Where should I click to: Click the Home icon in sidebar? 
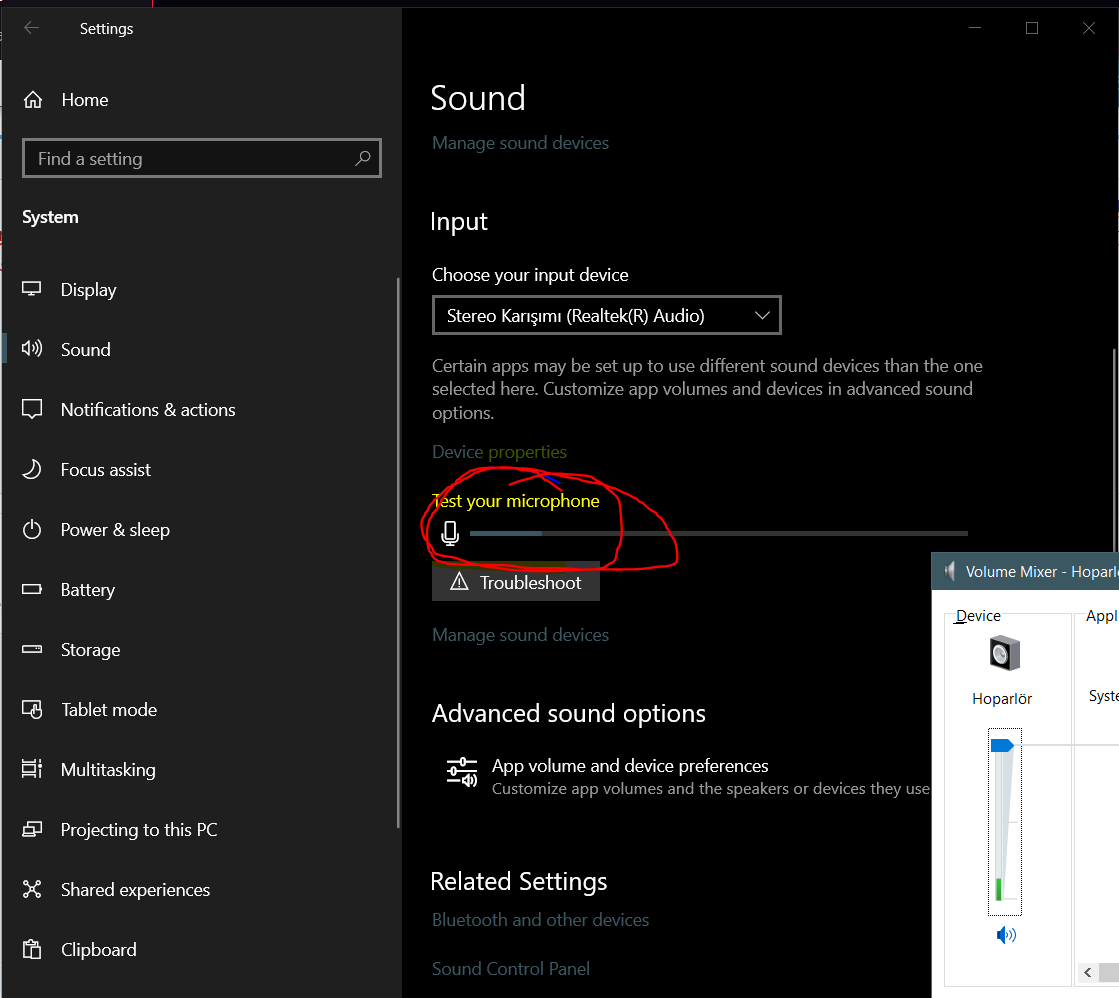pyautogui.click(x=33, y=100)
